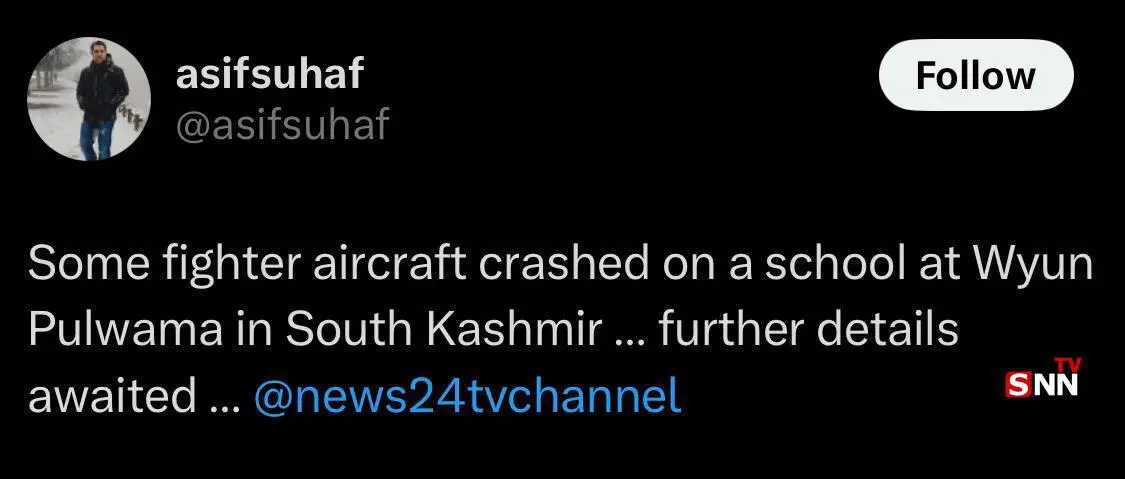The height and width of the screenshot is (479, 1125).
Task: Open the @news24tvchannel mention link
Action: coord(468,396)
